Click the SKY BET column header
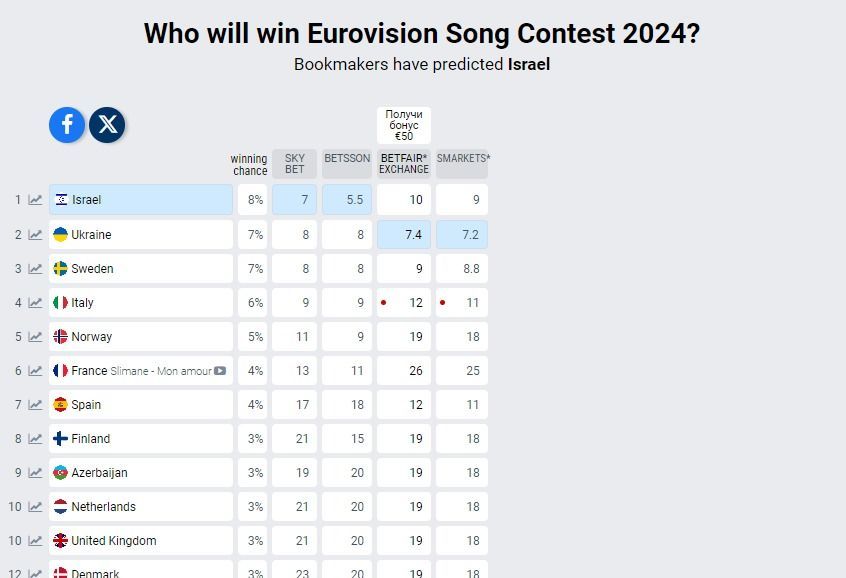846x578 pixels. 294,164
